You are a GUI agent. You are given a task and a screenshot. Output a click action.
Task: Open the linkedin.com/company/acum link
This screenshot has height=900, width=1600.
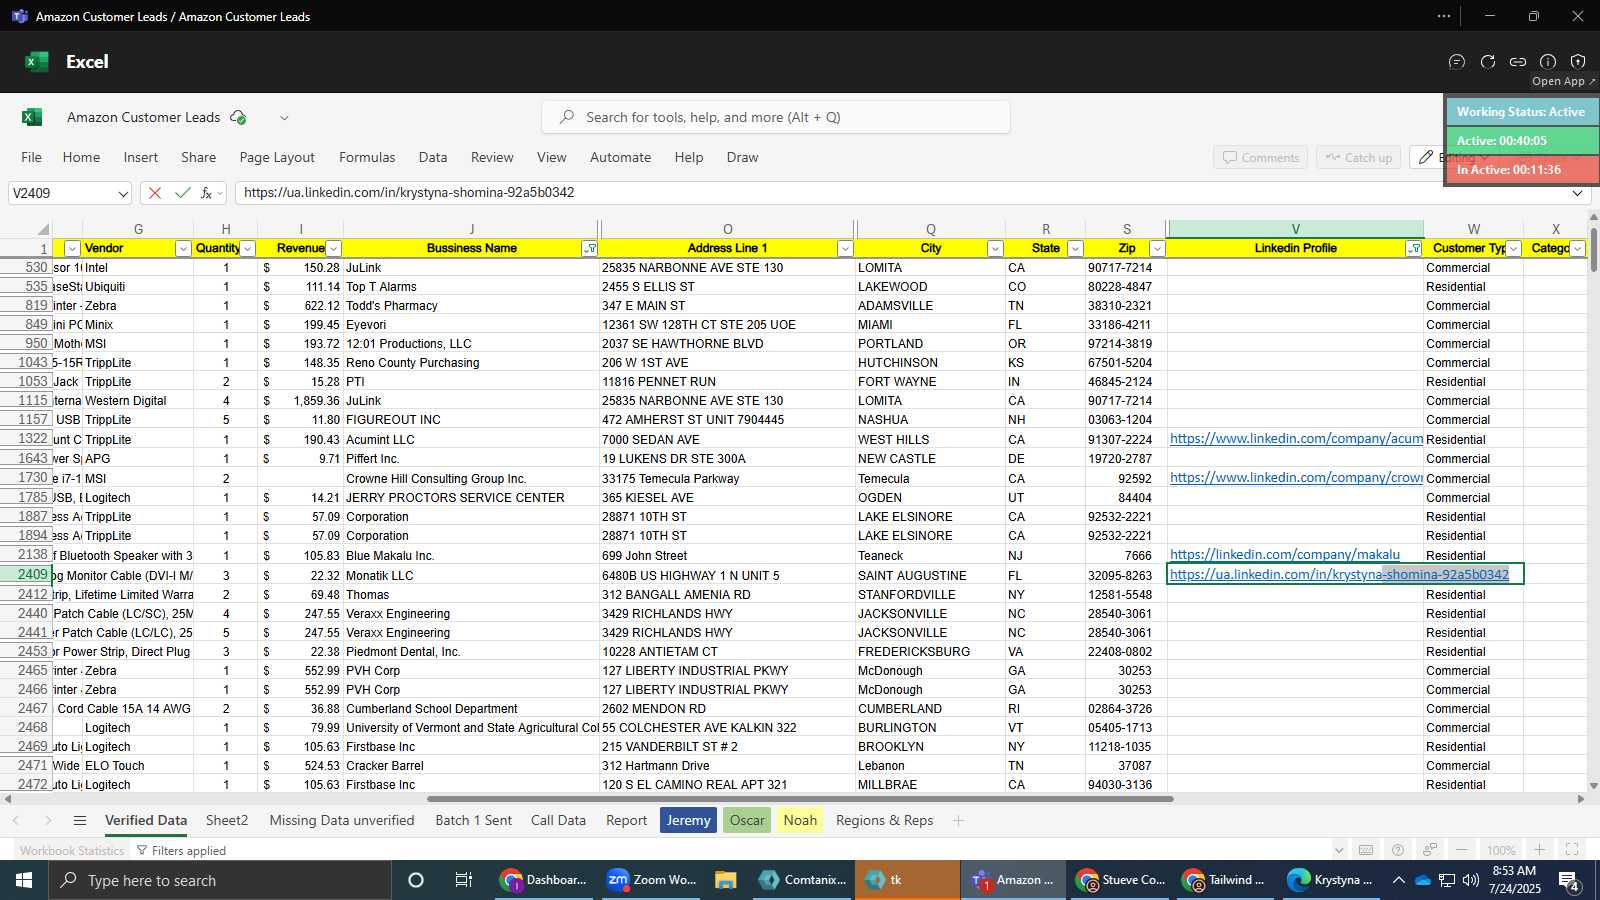point(1296,439)
